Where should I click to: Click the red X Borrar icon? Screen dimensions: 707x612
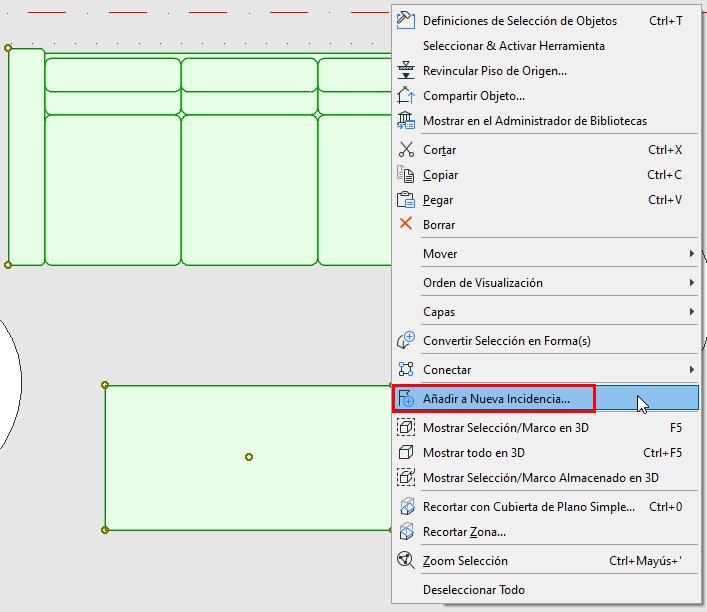406,224
